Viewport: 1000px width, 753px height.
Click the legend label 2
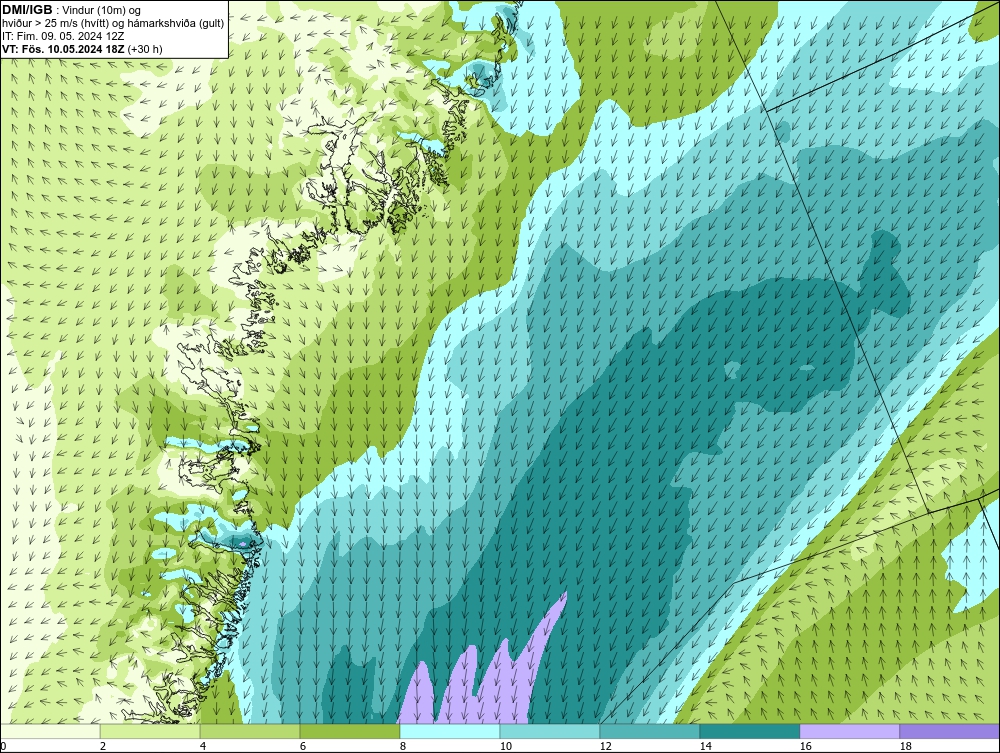click(103, 746)
